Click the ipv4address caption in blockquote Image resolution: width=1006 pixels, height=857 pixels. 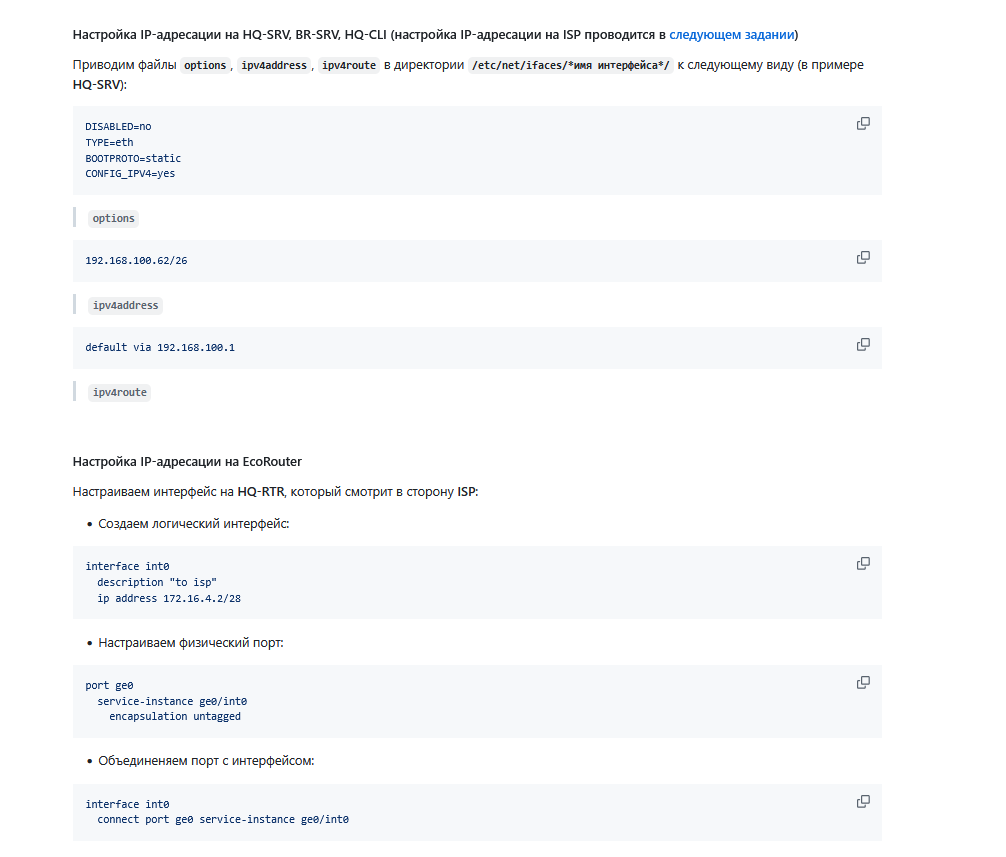click(125, 305)
